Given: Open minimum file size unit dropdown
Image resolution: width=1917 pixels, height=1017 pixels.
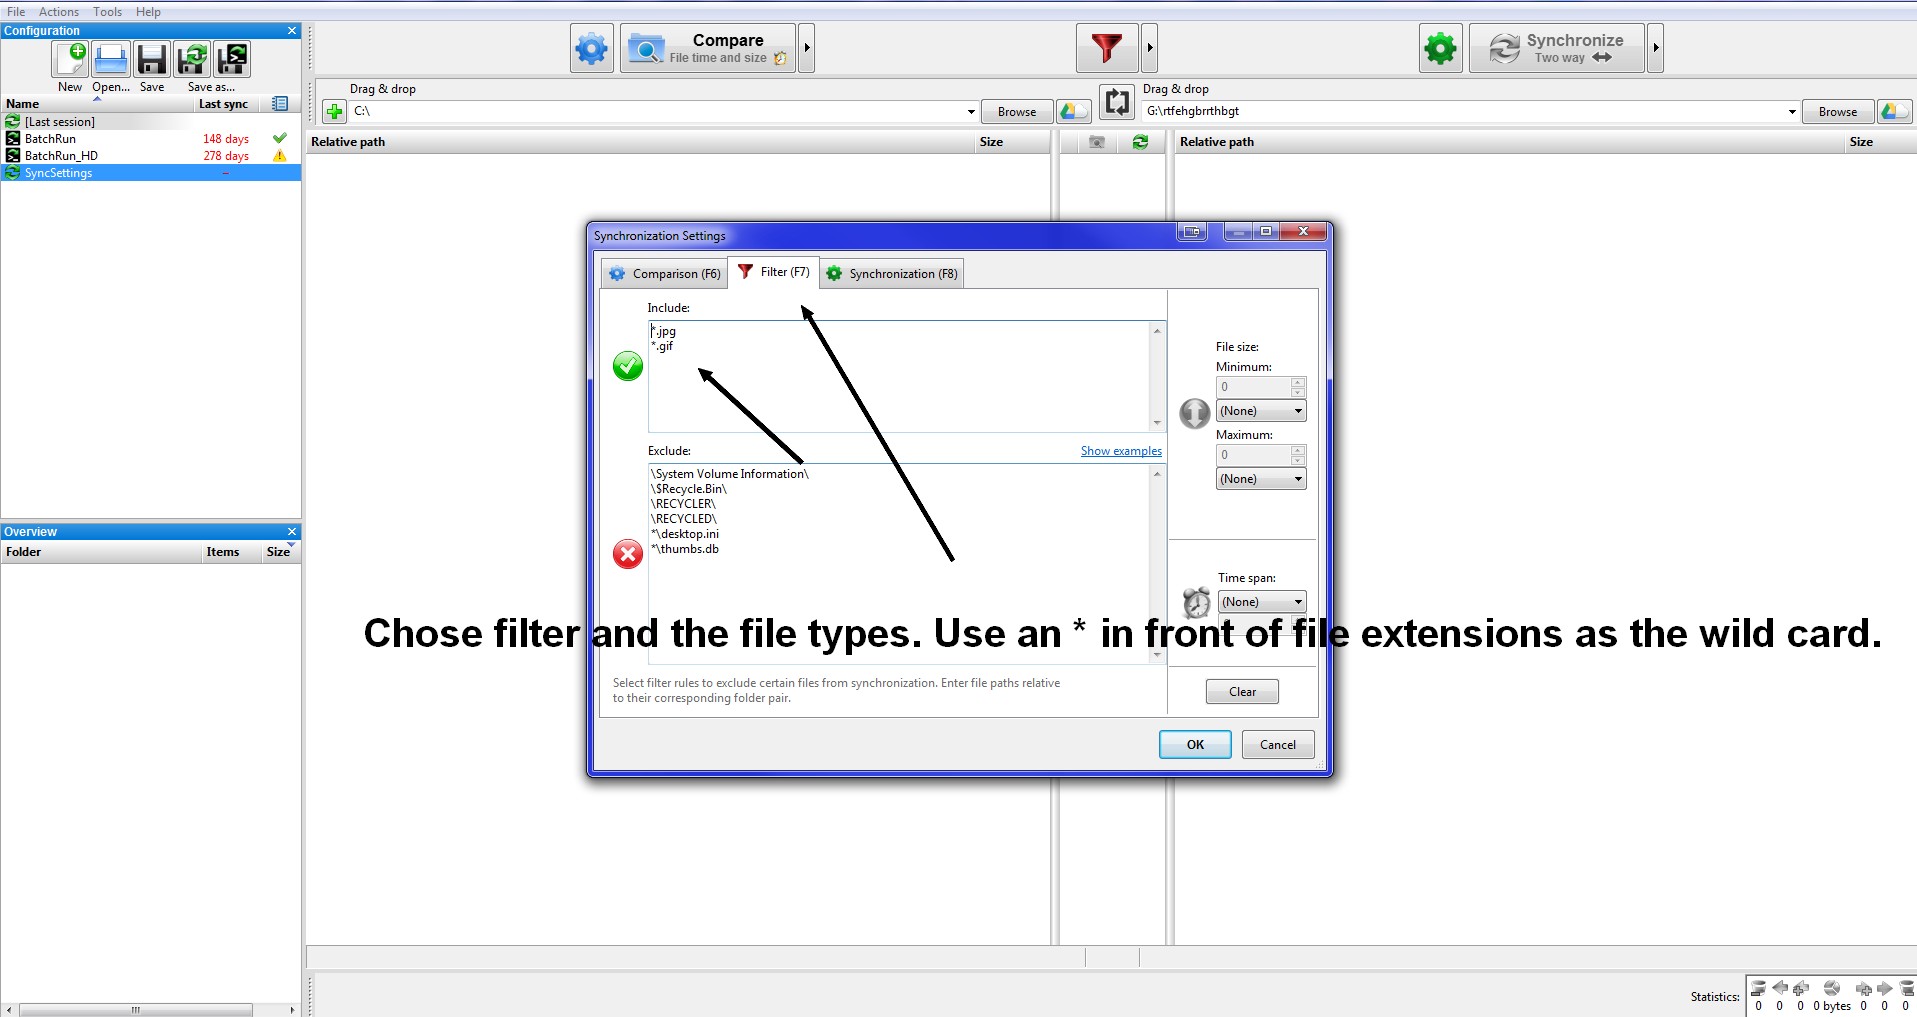Looking at the screenshot, I should (x=1261, y=411).
